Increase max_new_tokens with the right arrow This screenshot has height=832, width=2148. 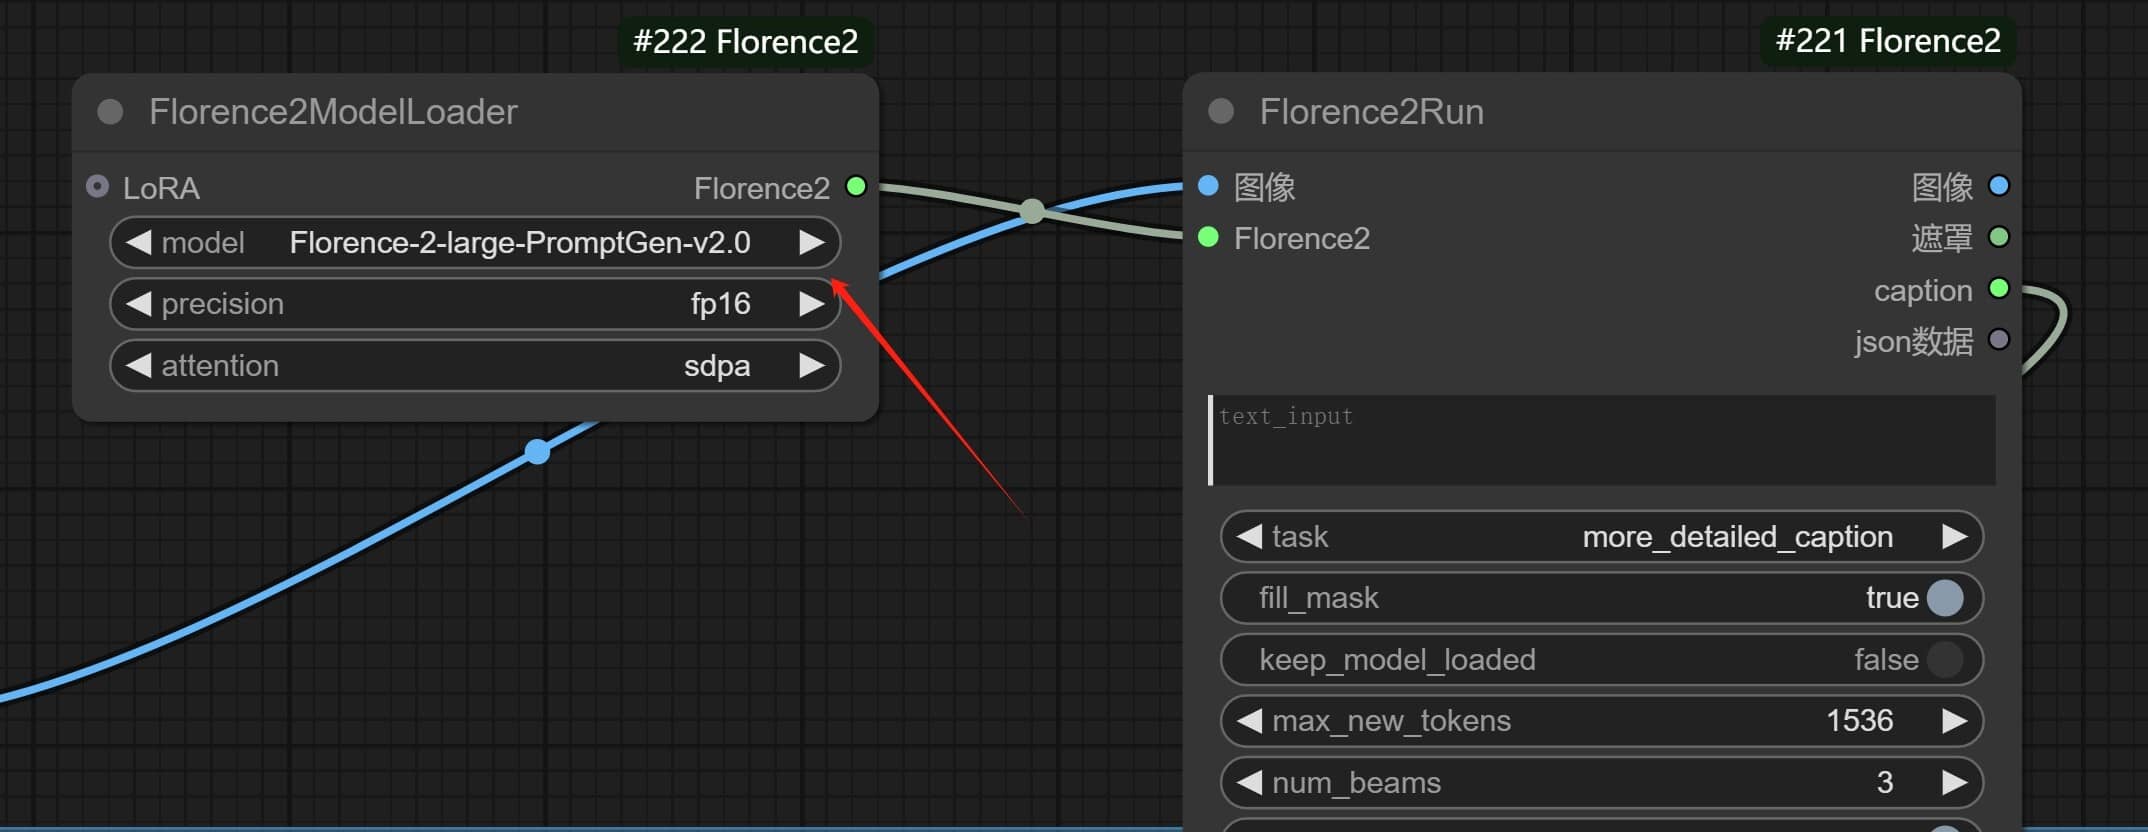click(1954, 721)
